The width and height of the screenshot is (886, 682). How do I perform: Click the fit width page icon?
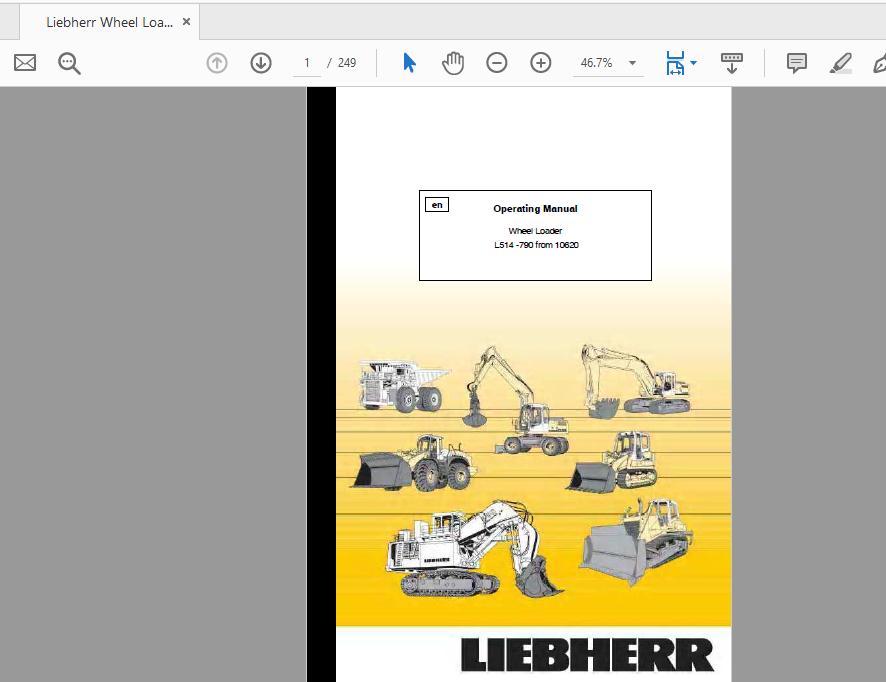point(675,63)
